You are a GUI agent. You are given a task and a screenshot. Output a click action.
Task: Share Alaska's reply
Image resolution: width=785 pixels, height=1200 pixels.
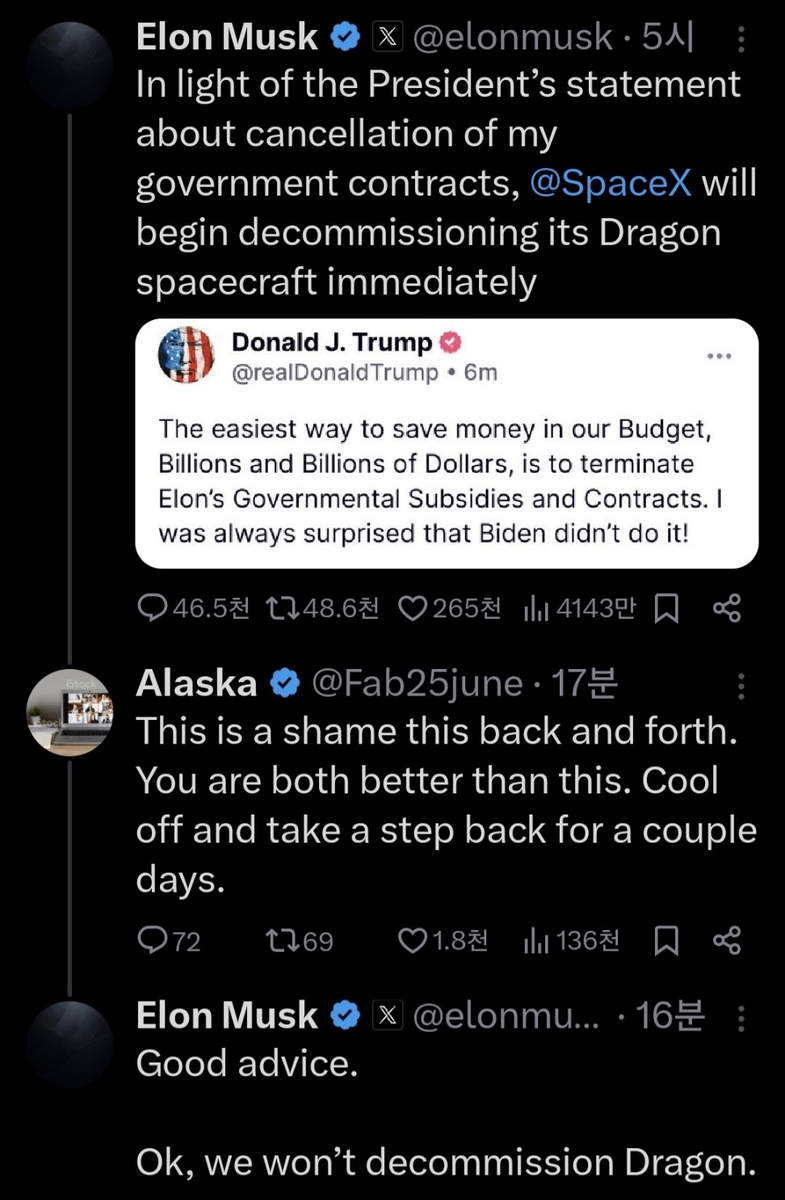(x=727, y=940)
